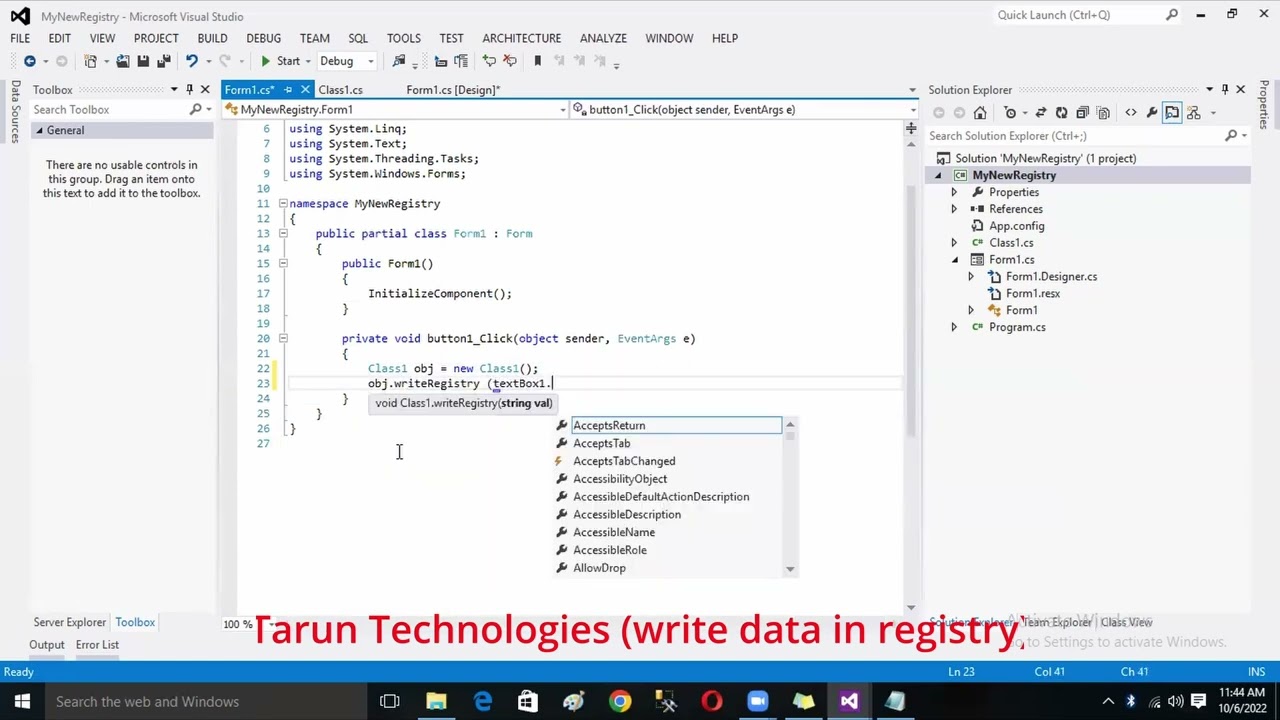The image size is (1280, 720).
Task: Open the ARCHITECTURE menu
Action: pyautogui.click(x=522, y=38)
